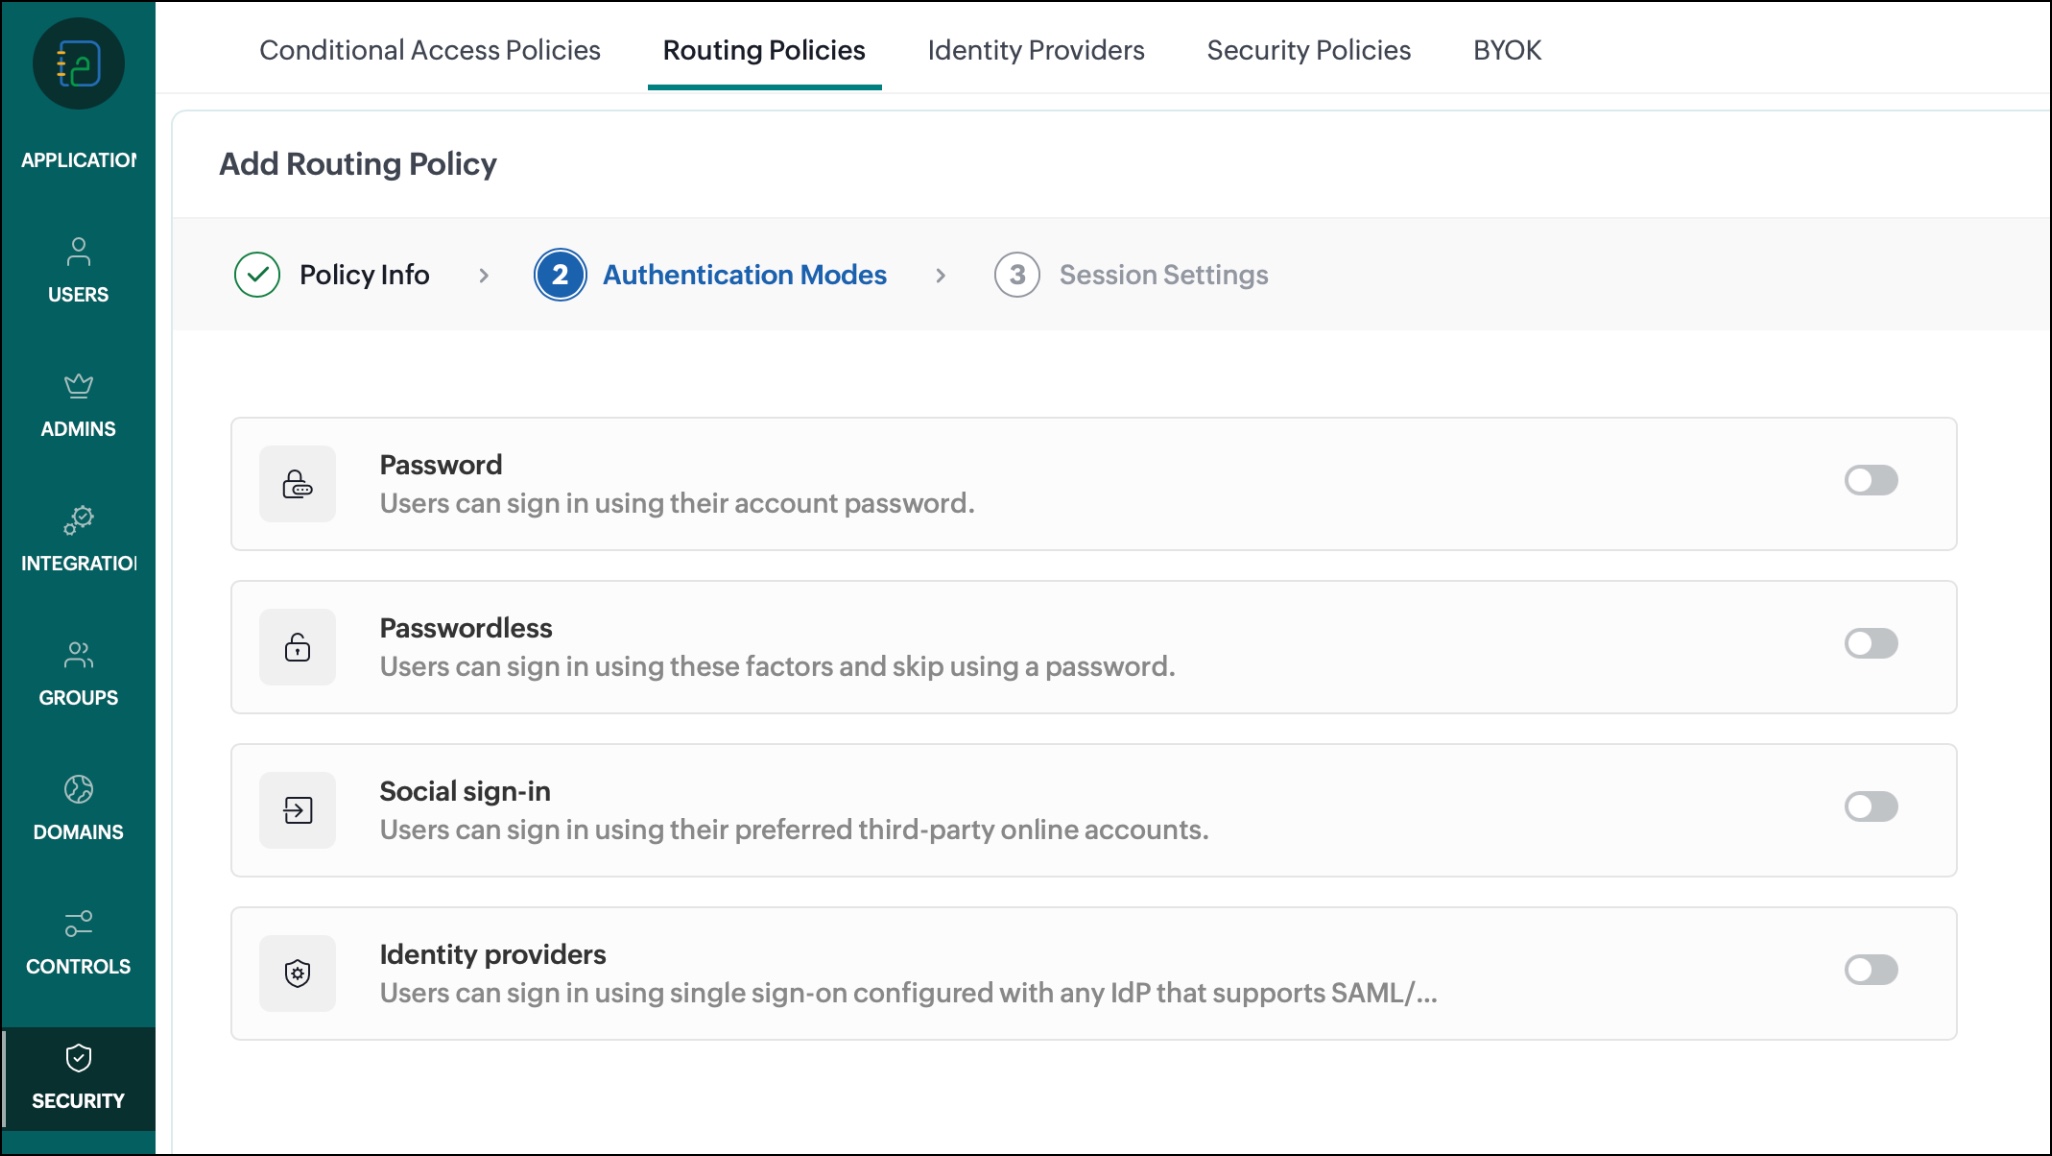Click the 'Social sign-in' option title
The width and height of the screenshot is (2052, 1156).
(465, 791)
